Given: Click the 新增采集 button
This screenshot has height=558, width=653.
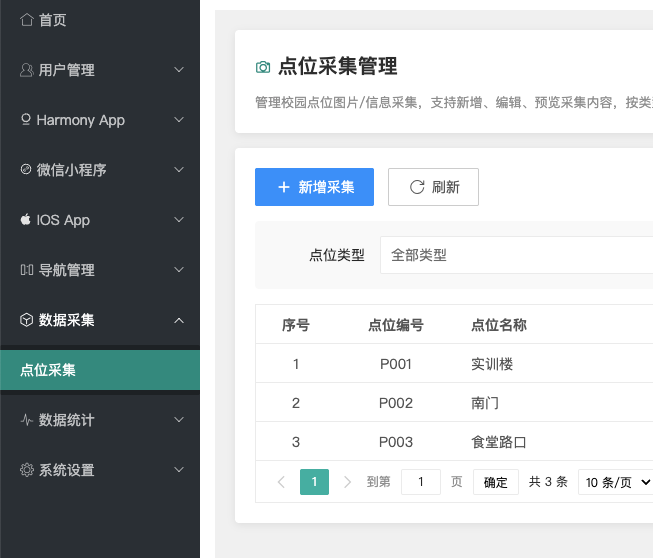Looking at the screenshot, I should pyautogui.click(x=314, y=187).
